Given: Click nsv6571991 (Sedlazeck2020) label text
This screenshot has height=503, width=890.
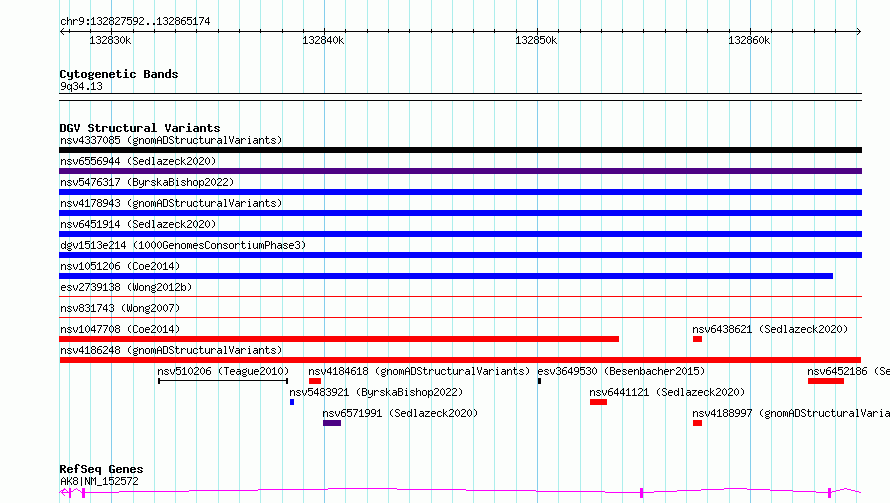Looking at the screenshot, I should [400, 413].
